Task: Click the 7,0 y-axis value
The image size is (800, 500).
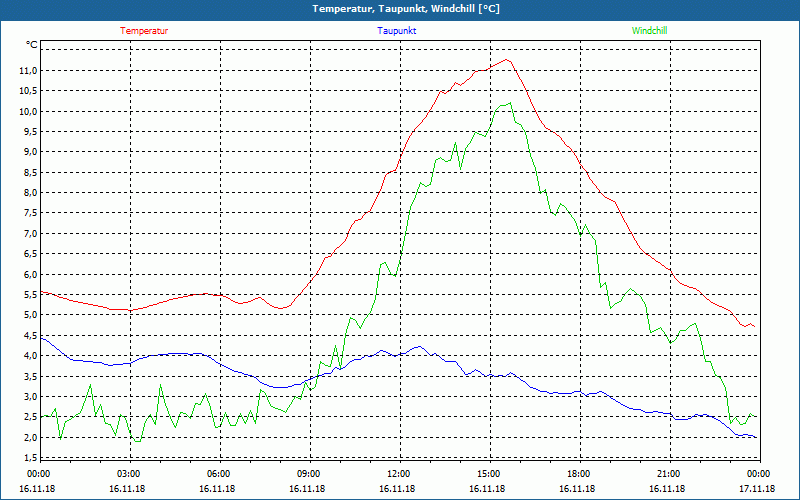Action: (x=30, y=234)
